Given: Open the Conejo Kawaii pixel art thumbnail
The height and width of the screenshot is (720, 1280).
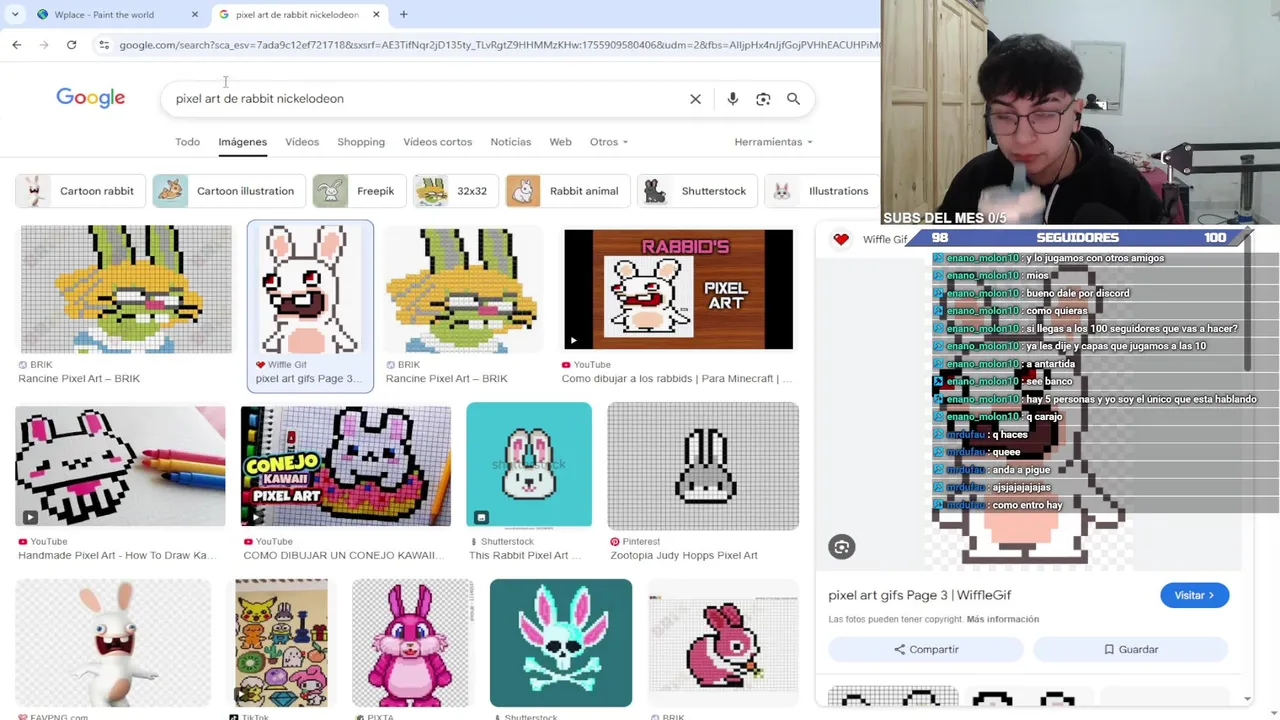Looking at the screenshot, I should (346, 466).
